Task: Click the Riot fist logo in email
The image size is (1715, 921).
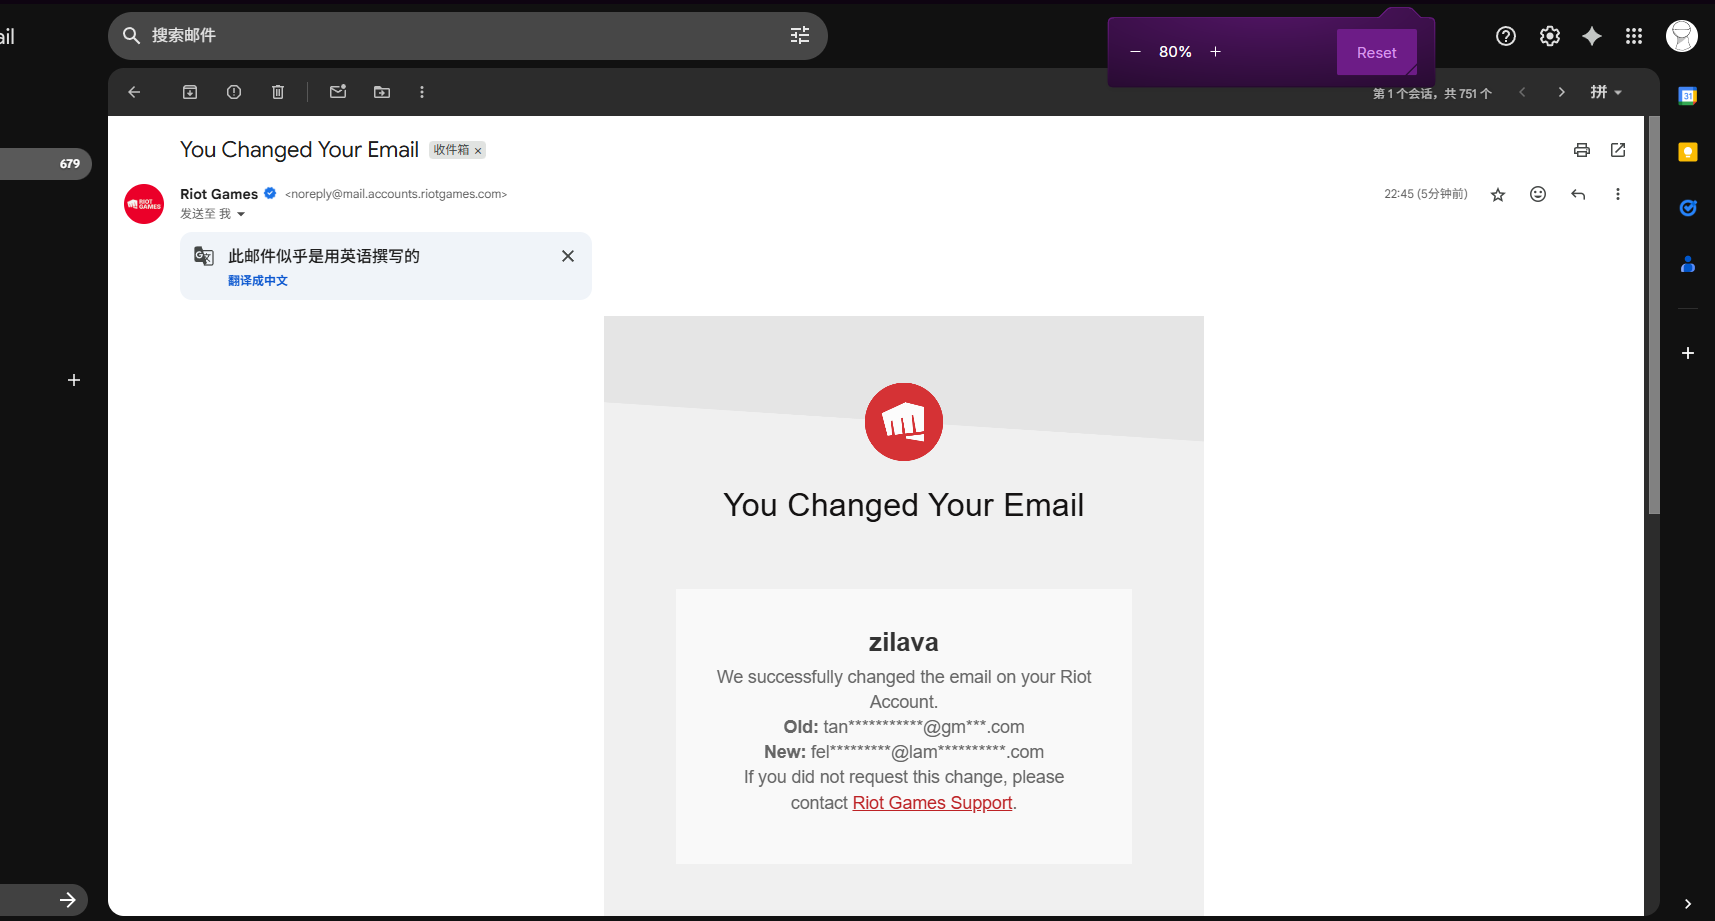Action: click(904, 422)
